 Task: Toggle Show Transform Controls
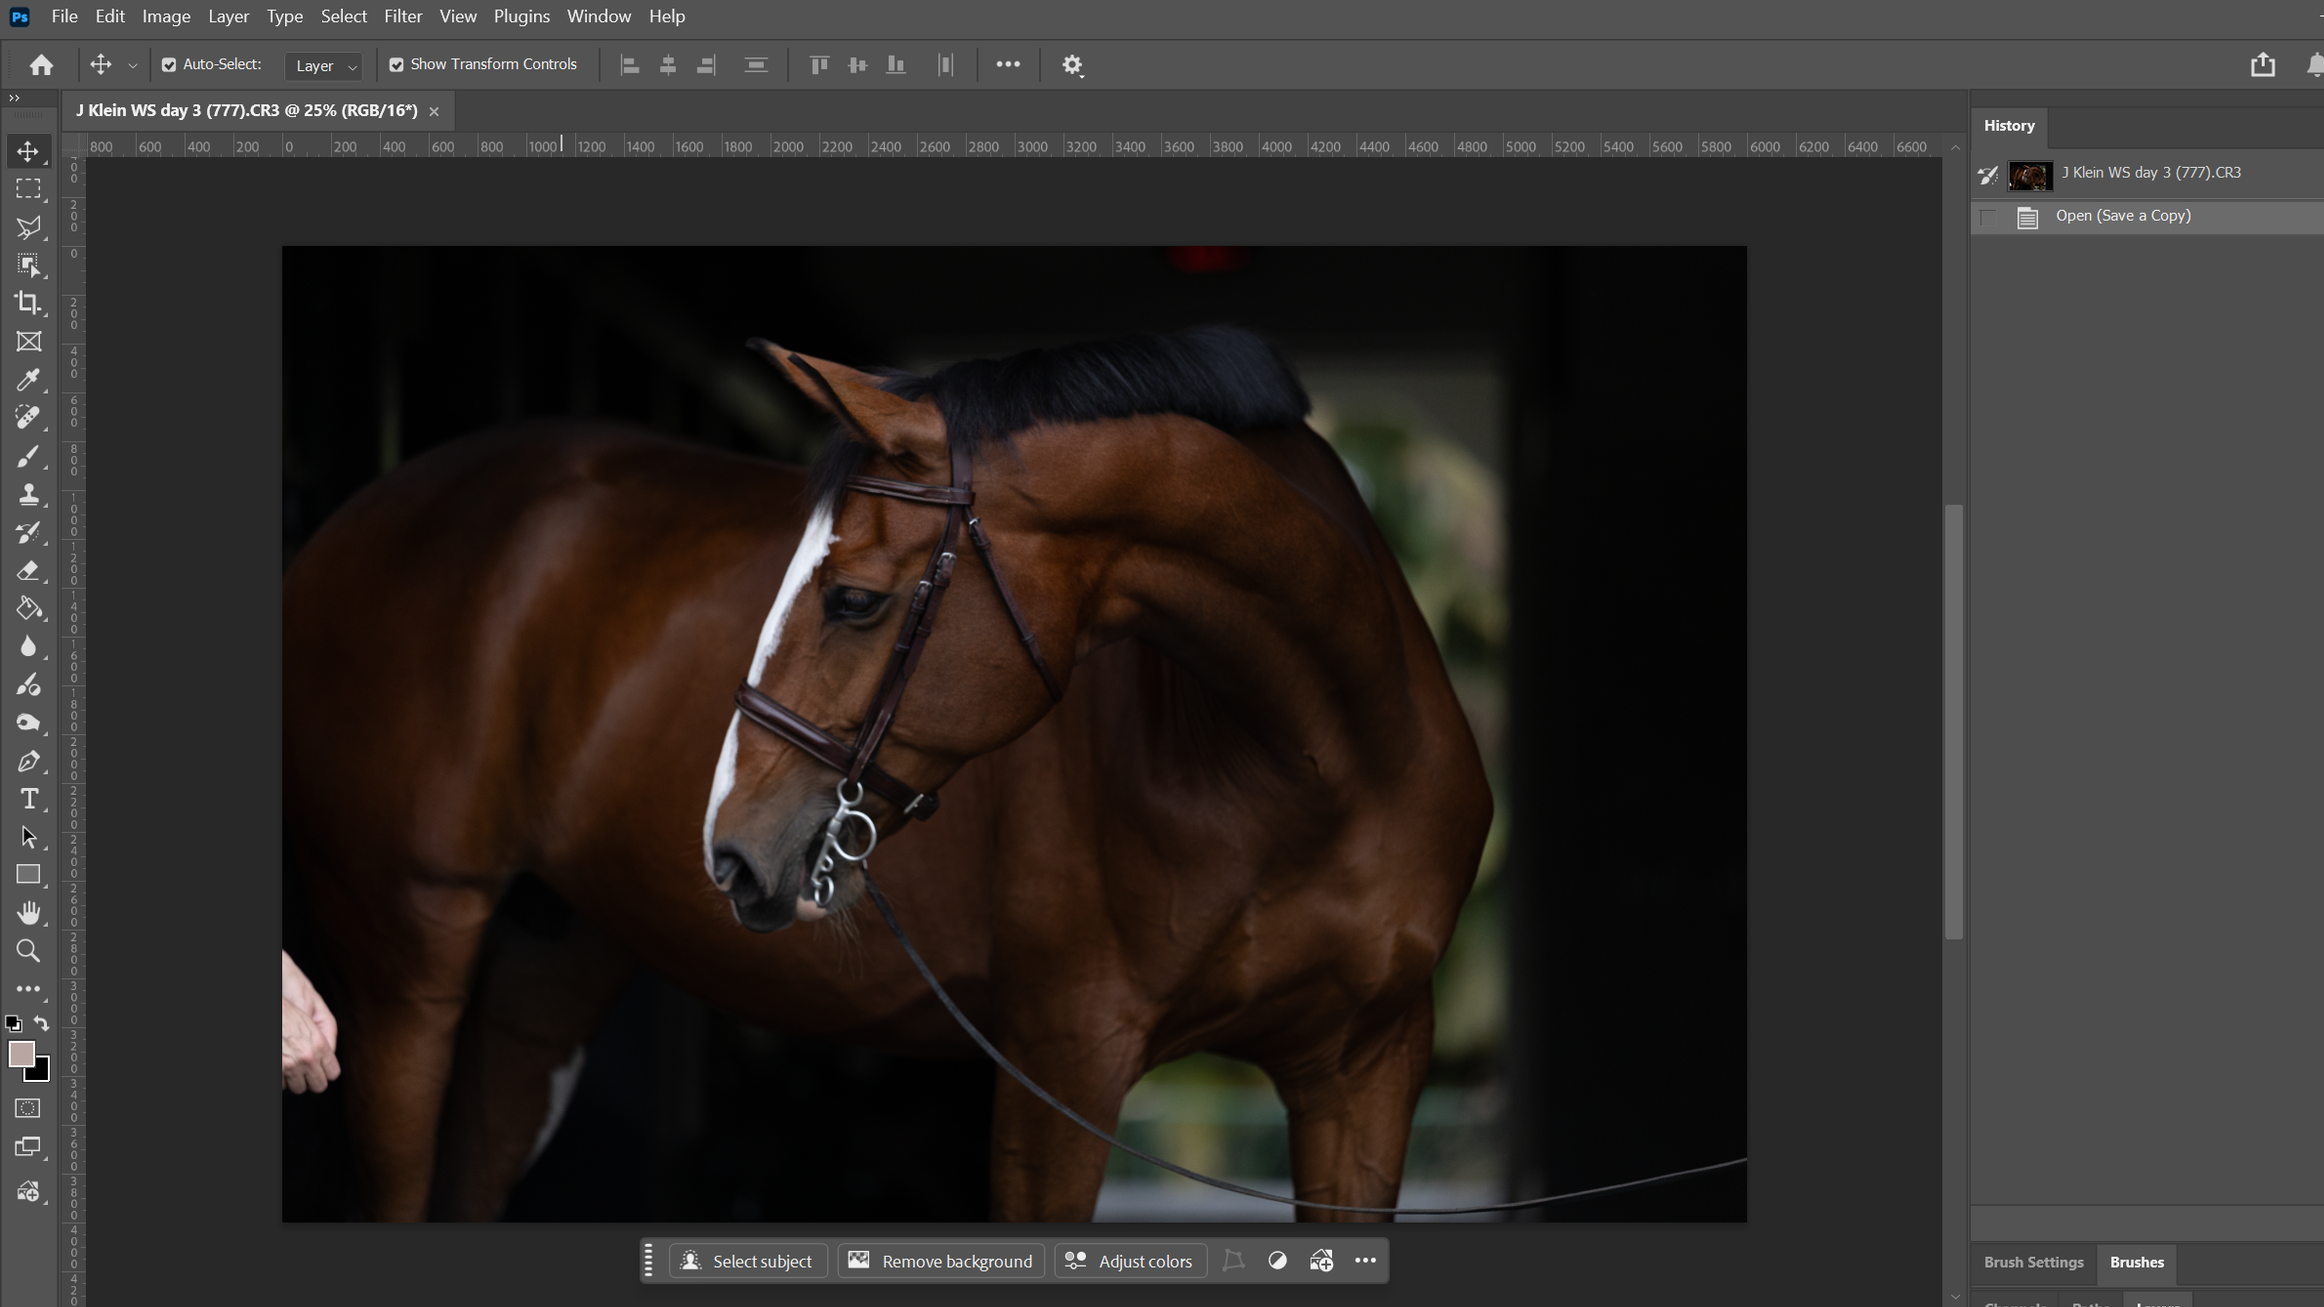pyautogui.click(x=397, y=64)
